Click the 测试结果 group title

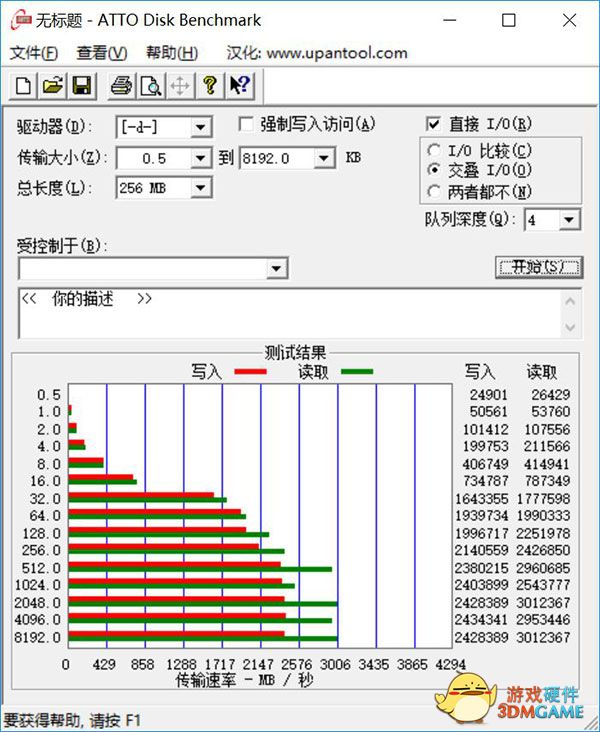tap(295, 352)
